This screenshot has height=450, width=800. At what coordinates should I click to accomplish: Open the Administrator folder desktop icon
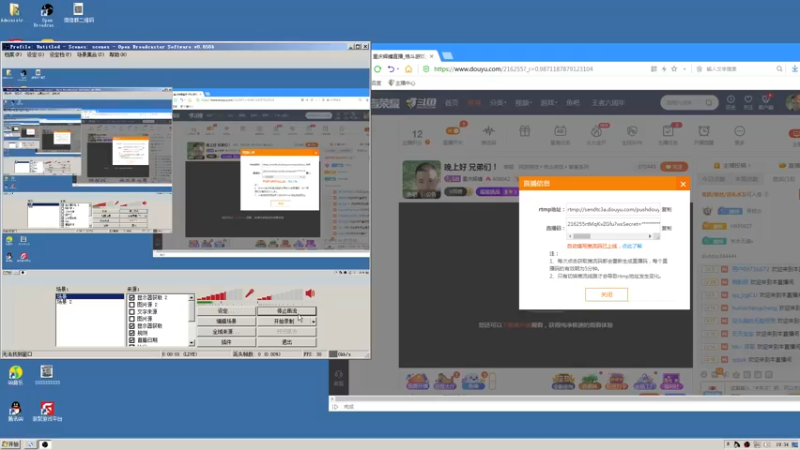click(x=14, y=13)
